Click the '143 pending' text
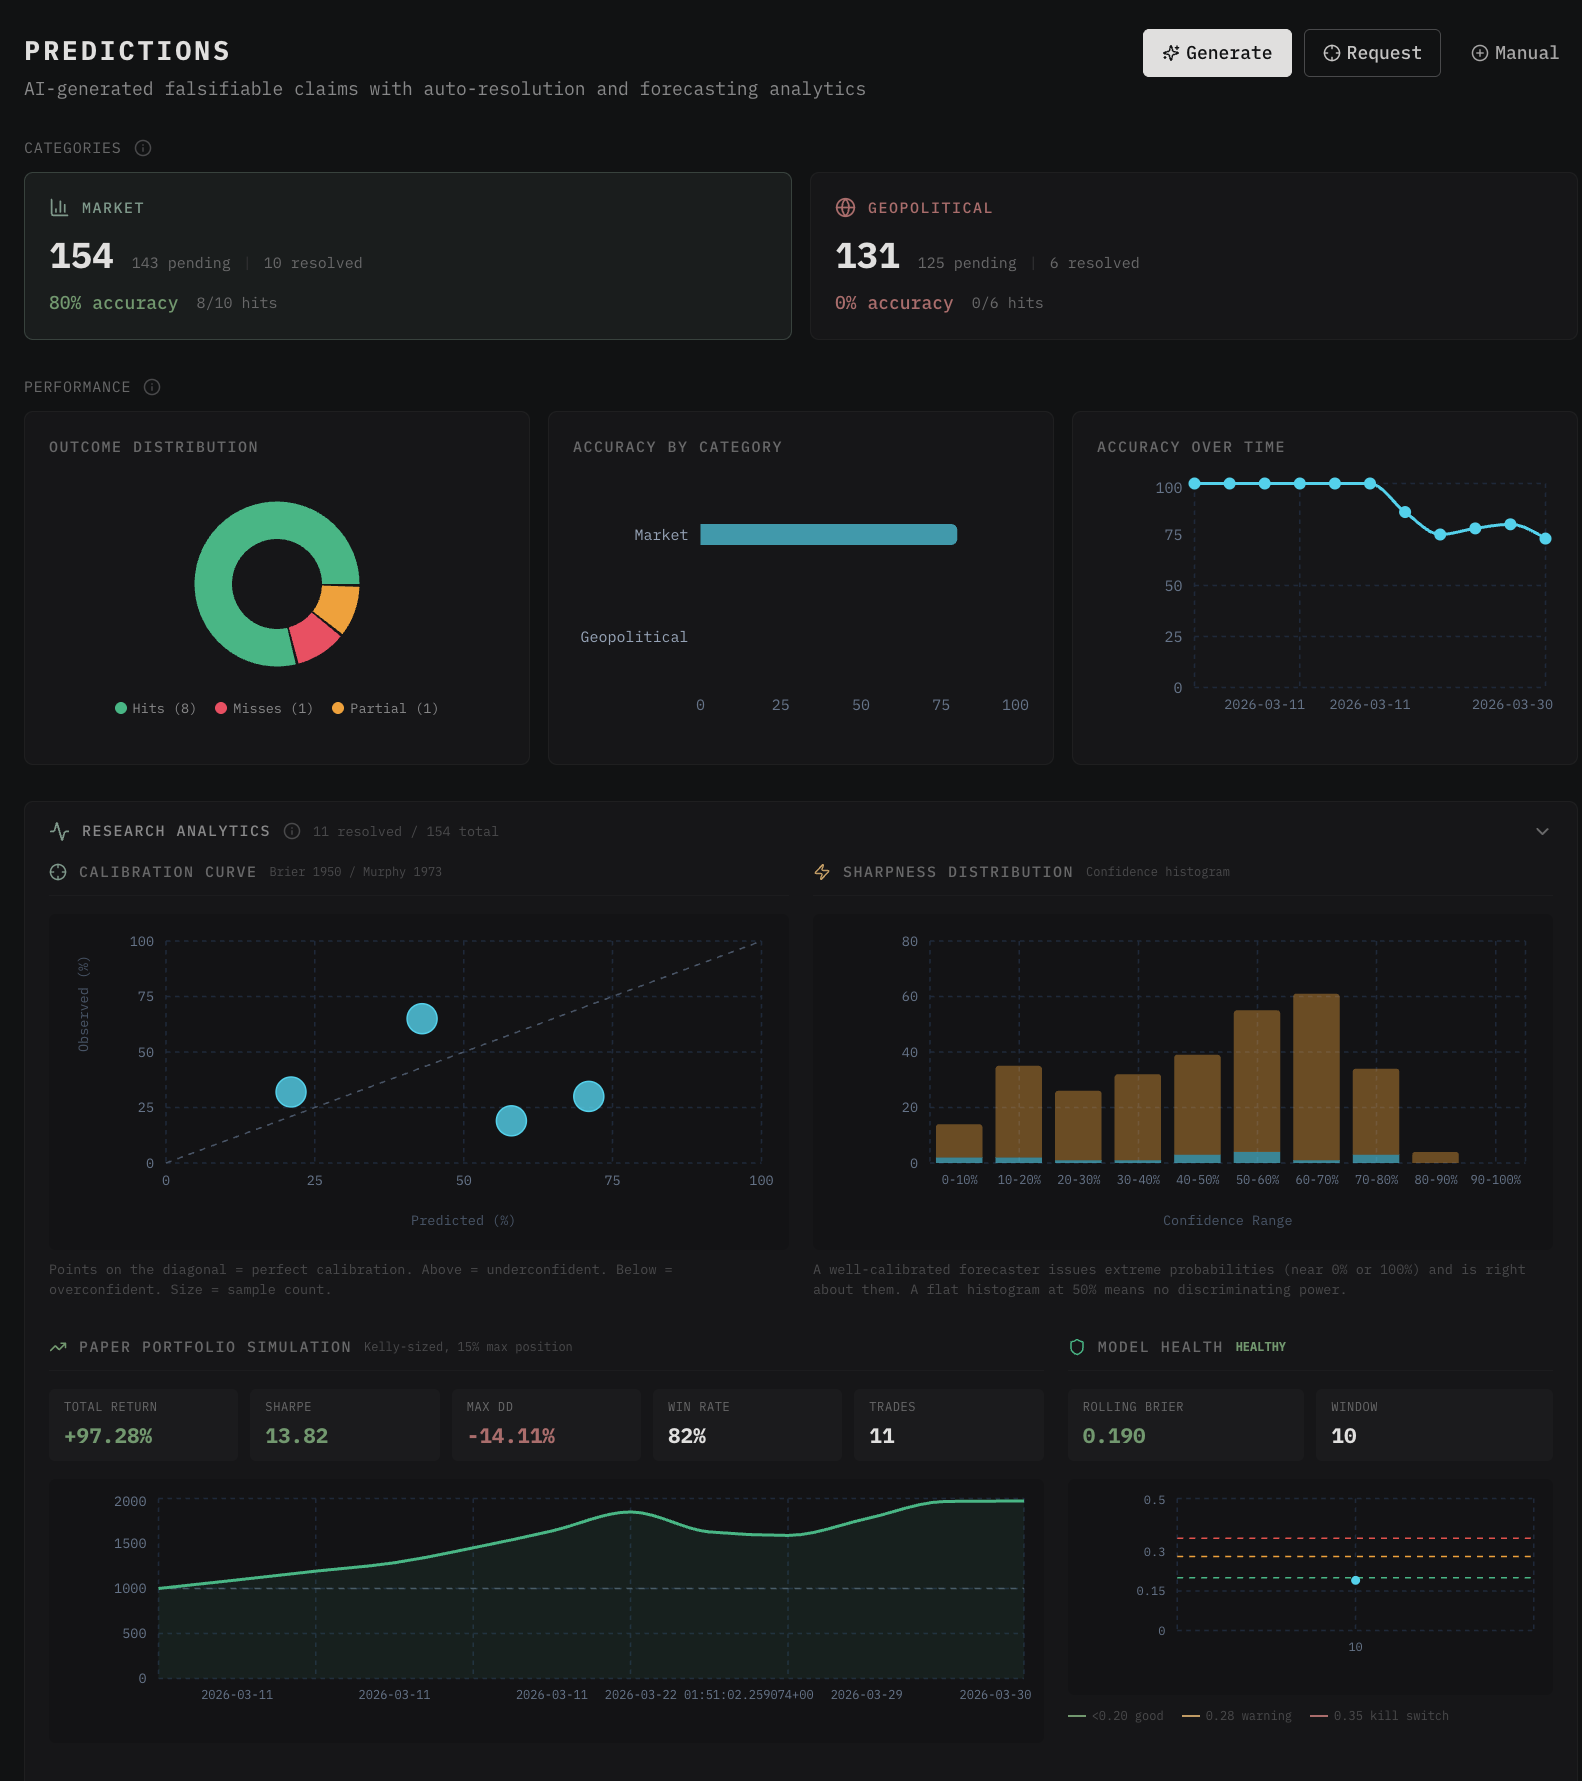Viewport: 1582px width, 1781px height. point(181,263)
